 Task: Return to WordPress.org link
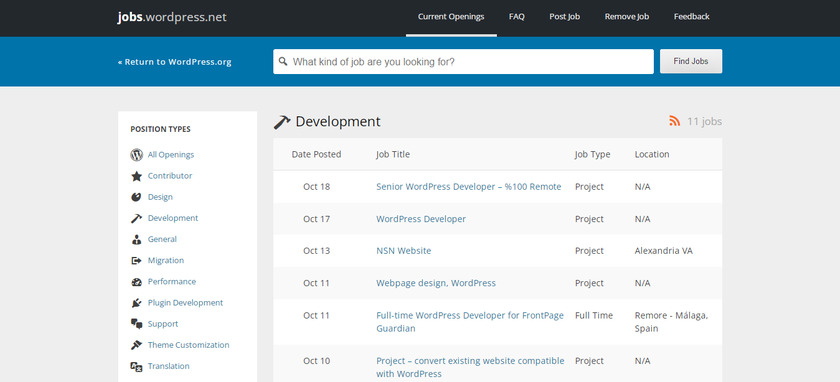click(x=175, y=62)
